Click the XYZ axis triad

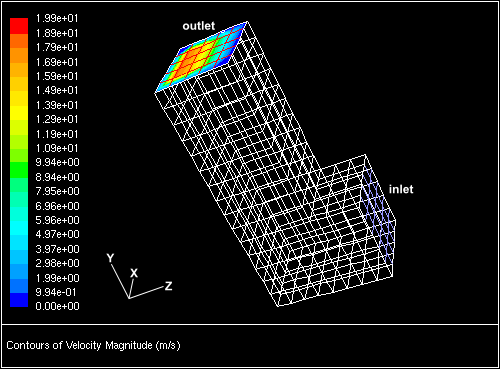pos(139,277)
